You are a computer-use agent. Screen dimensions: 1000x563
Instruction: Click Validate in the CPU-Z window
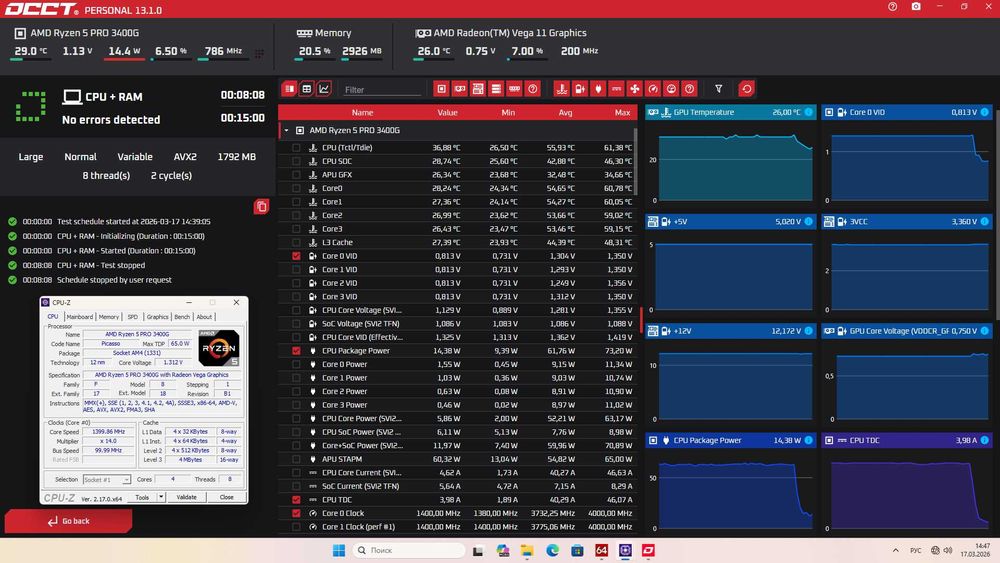[187, 497]
